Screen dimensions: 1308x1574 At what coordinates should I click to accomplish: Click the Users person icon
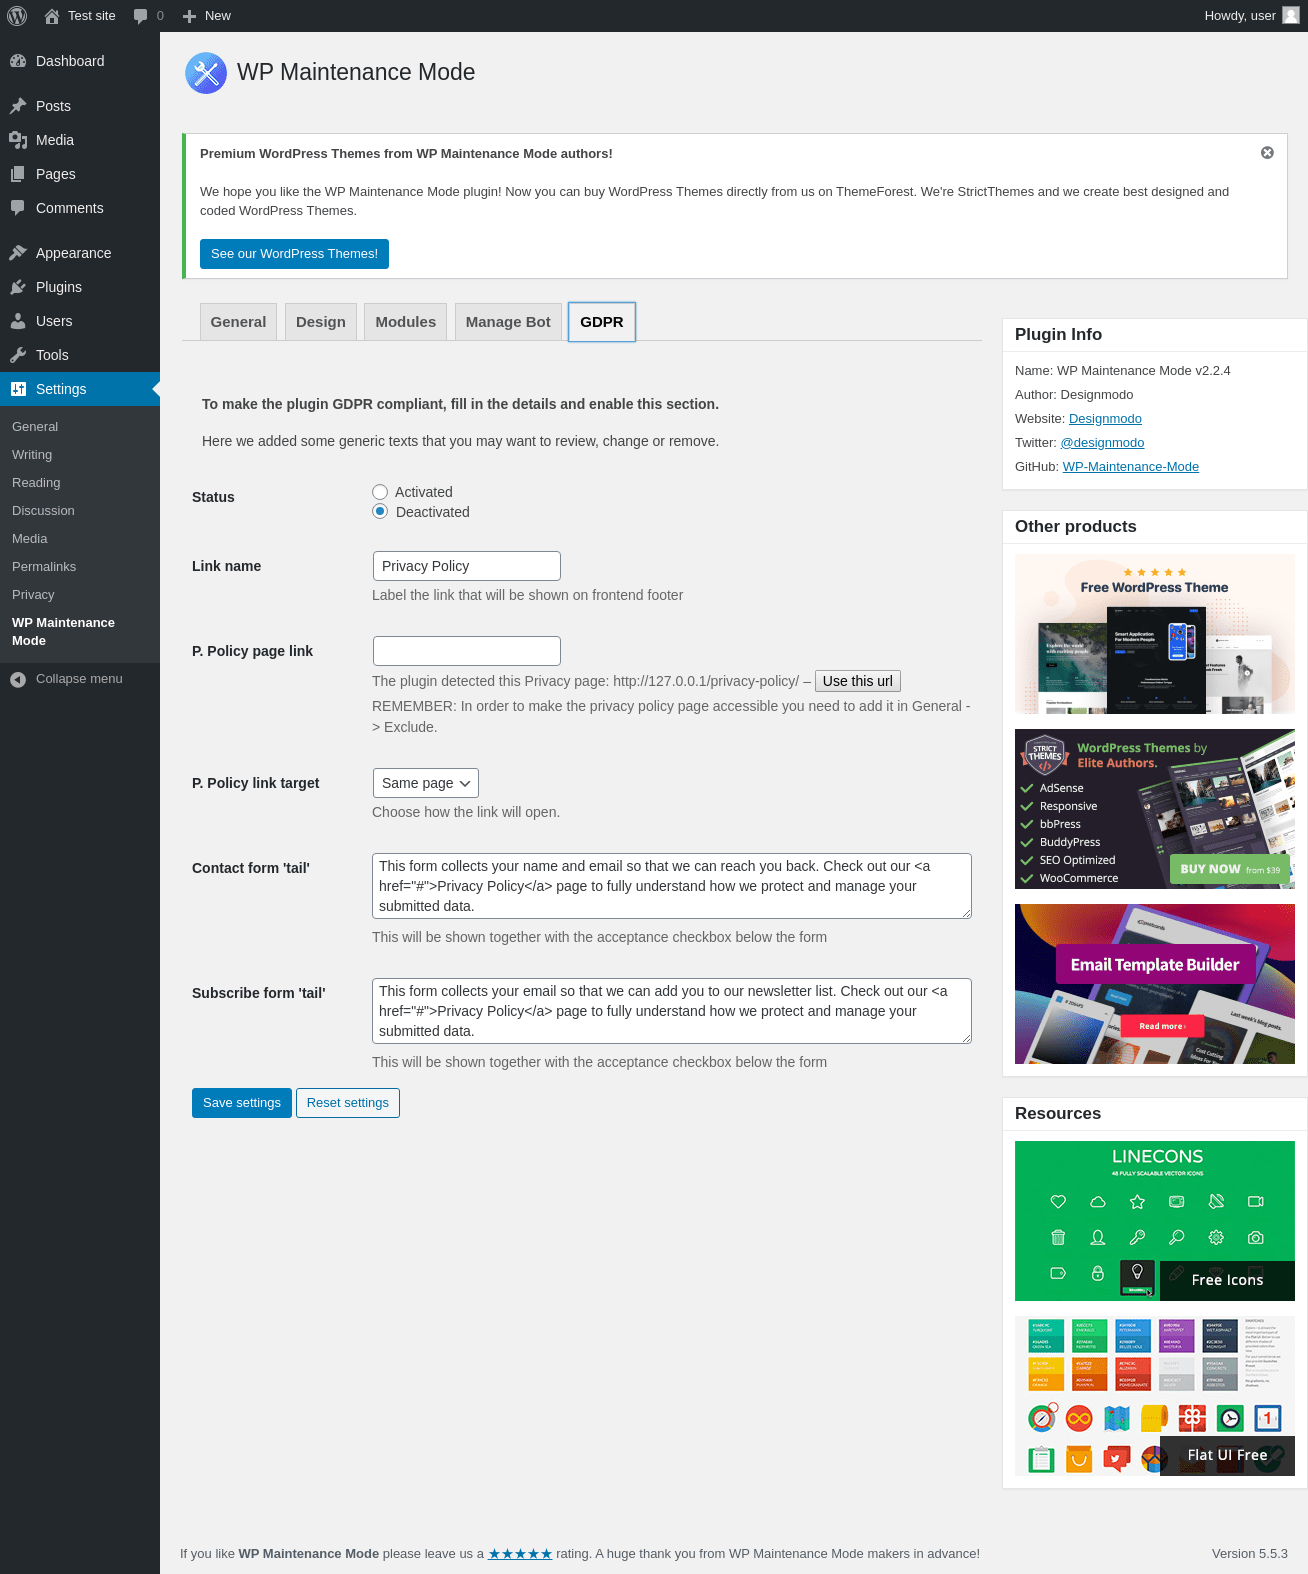18,321
